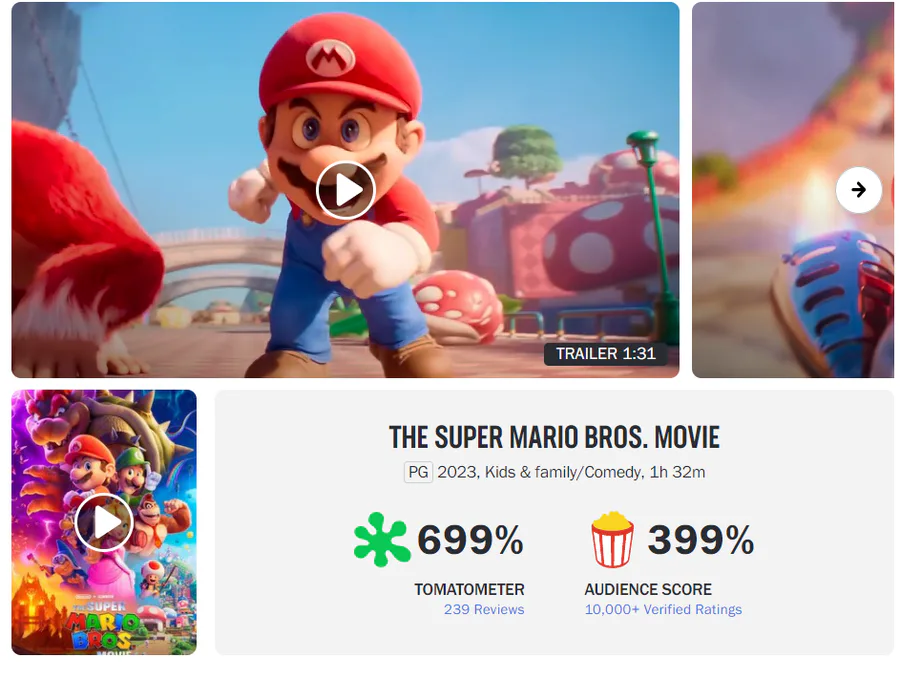Viewport: 900px width, 679px height.
Task: Play video on the movie poster
Action: tap(104, 523)
